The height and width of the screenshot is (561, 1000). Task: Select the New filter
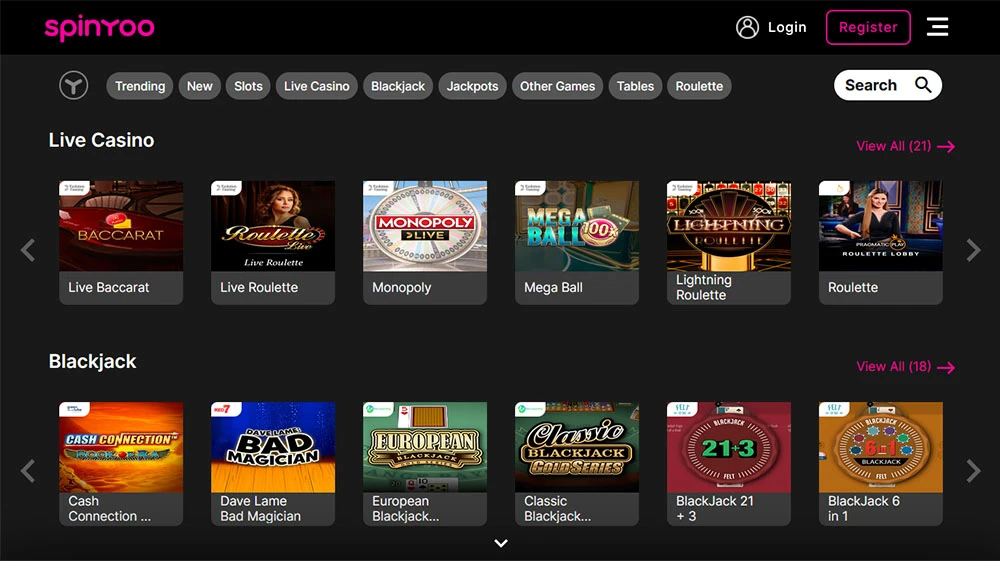click(200, 86)
